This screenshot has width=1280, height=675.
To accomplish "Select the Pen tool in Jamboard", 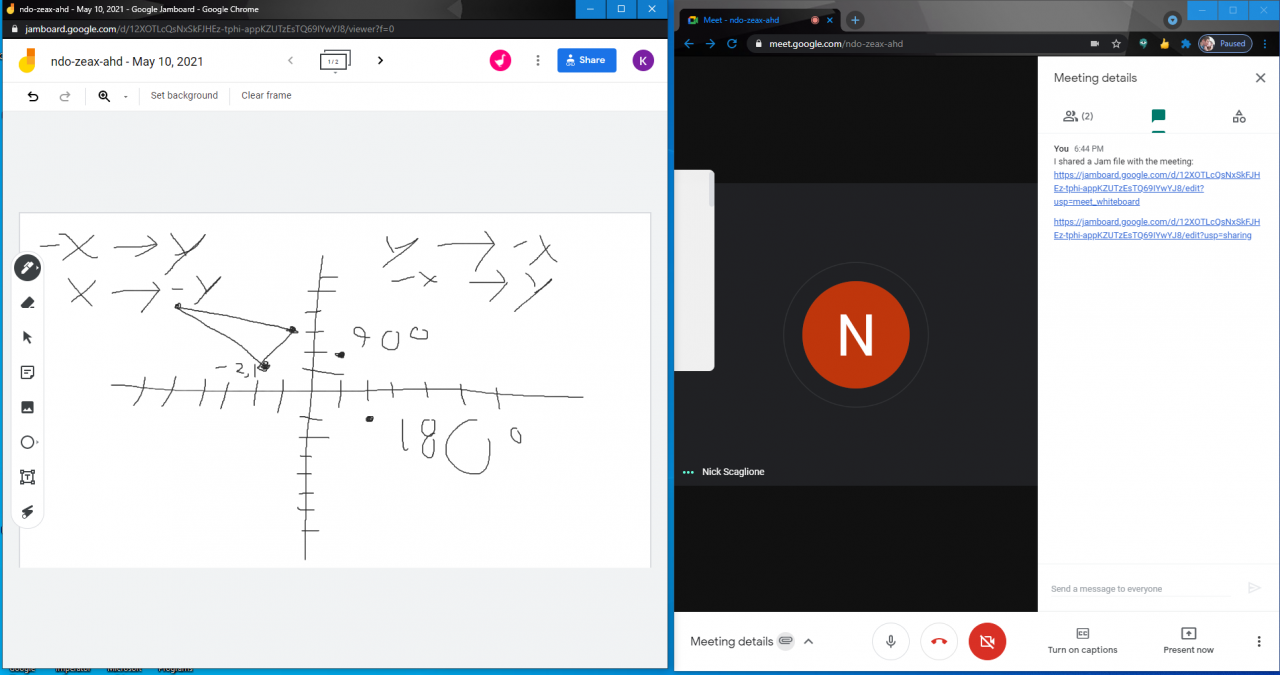I will coord(27,268).
